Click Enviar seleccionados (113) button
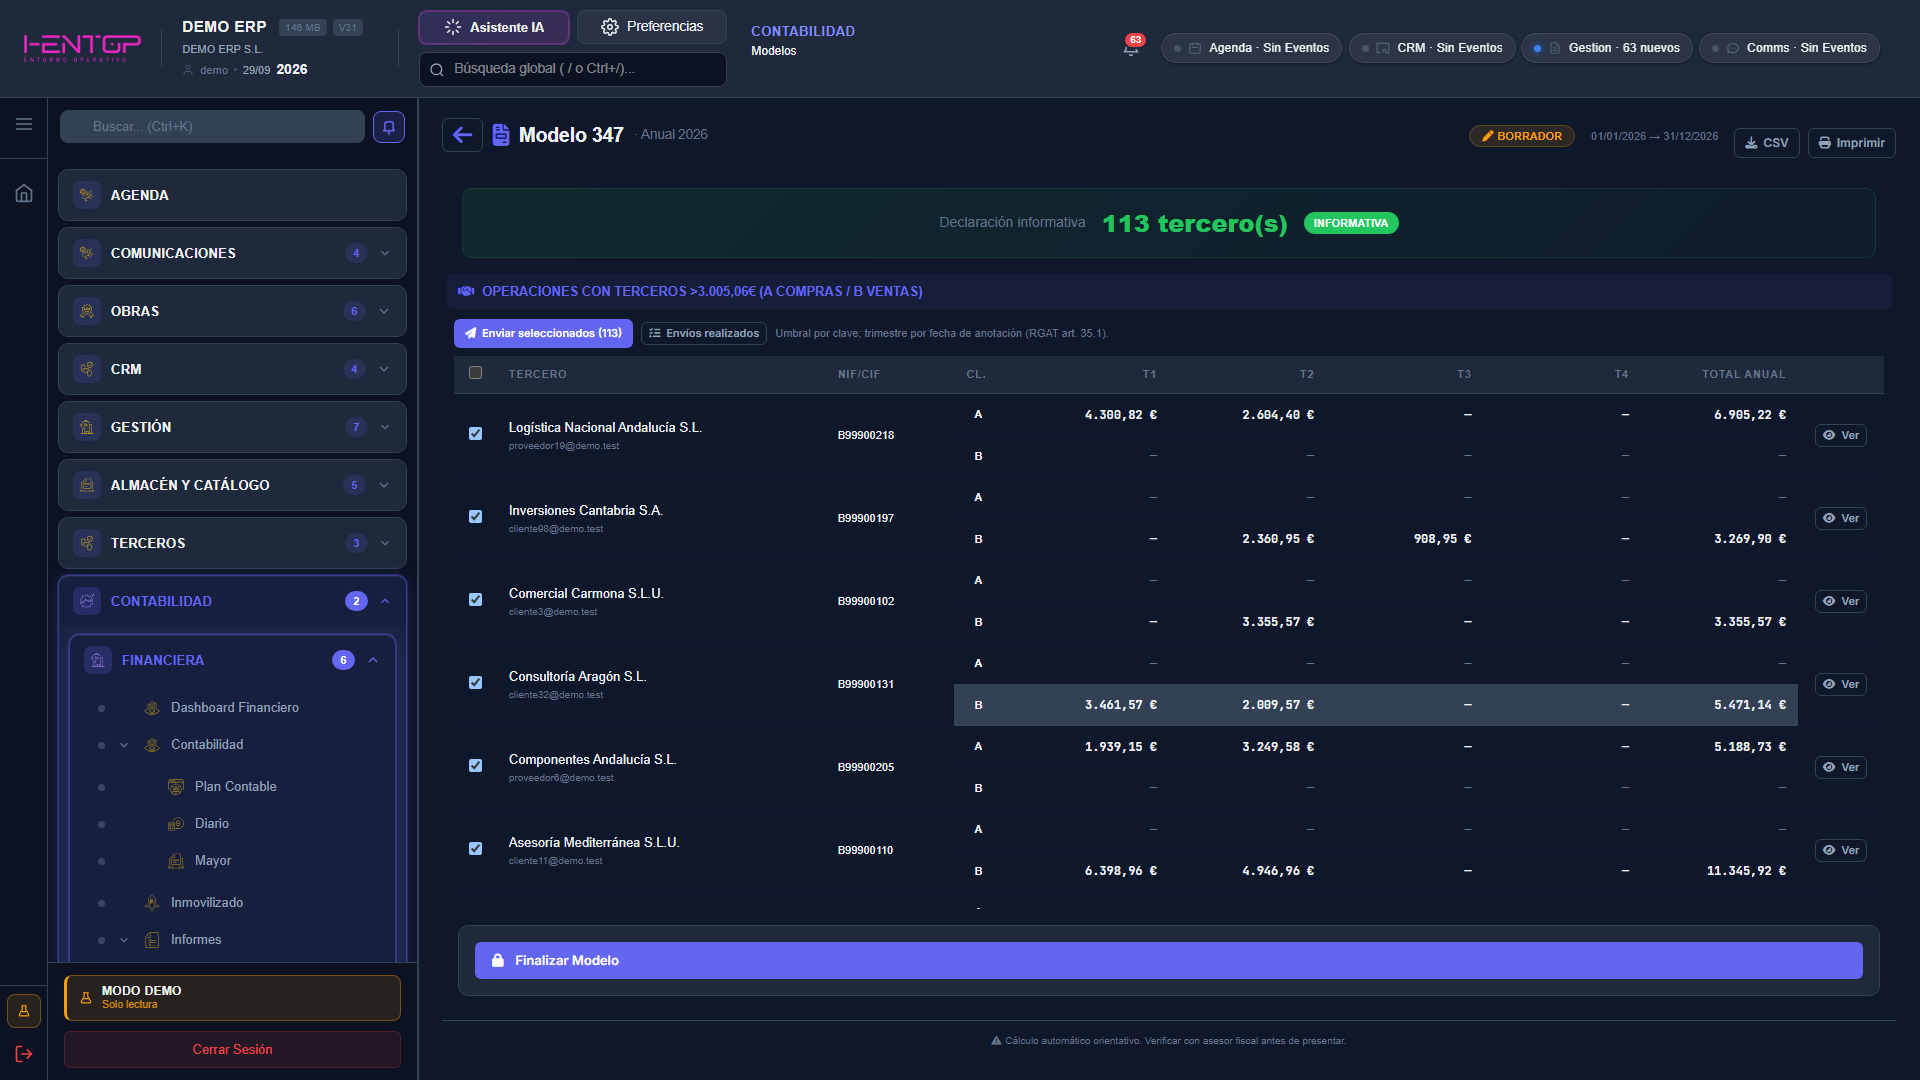 click(x=543, y=333)
